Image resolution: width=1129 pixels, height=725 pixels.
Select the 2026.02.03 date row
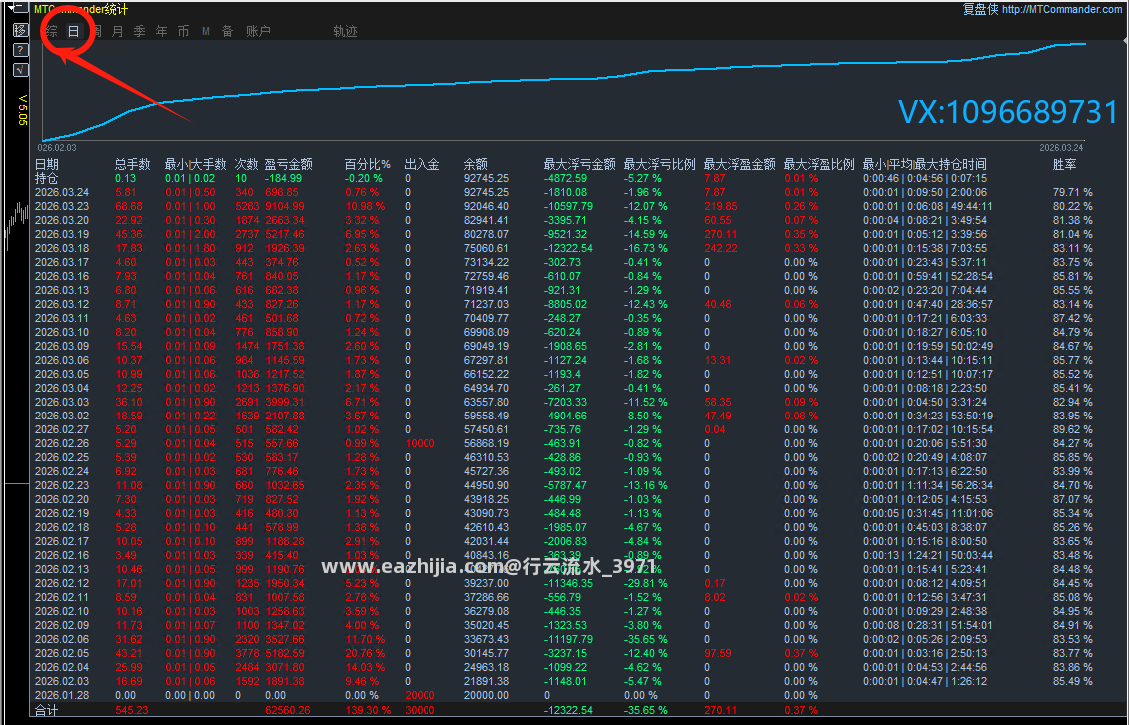click(564, 681)
